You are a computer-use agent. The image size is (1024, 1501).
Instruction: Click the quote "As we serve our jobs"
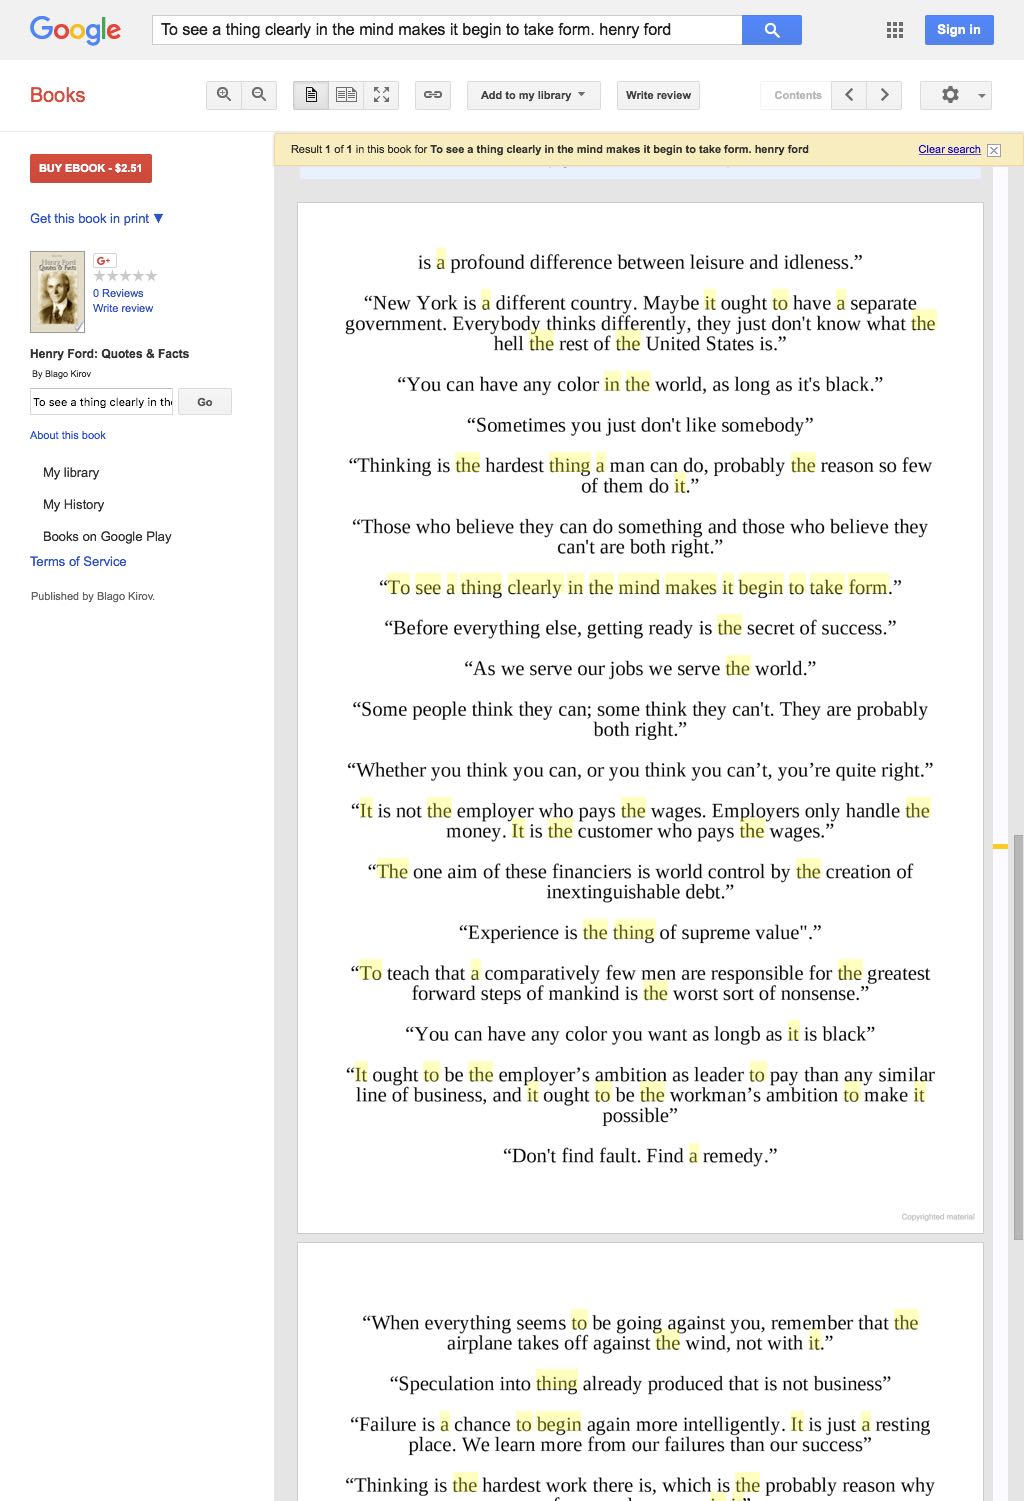tap(640, 668)
